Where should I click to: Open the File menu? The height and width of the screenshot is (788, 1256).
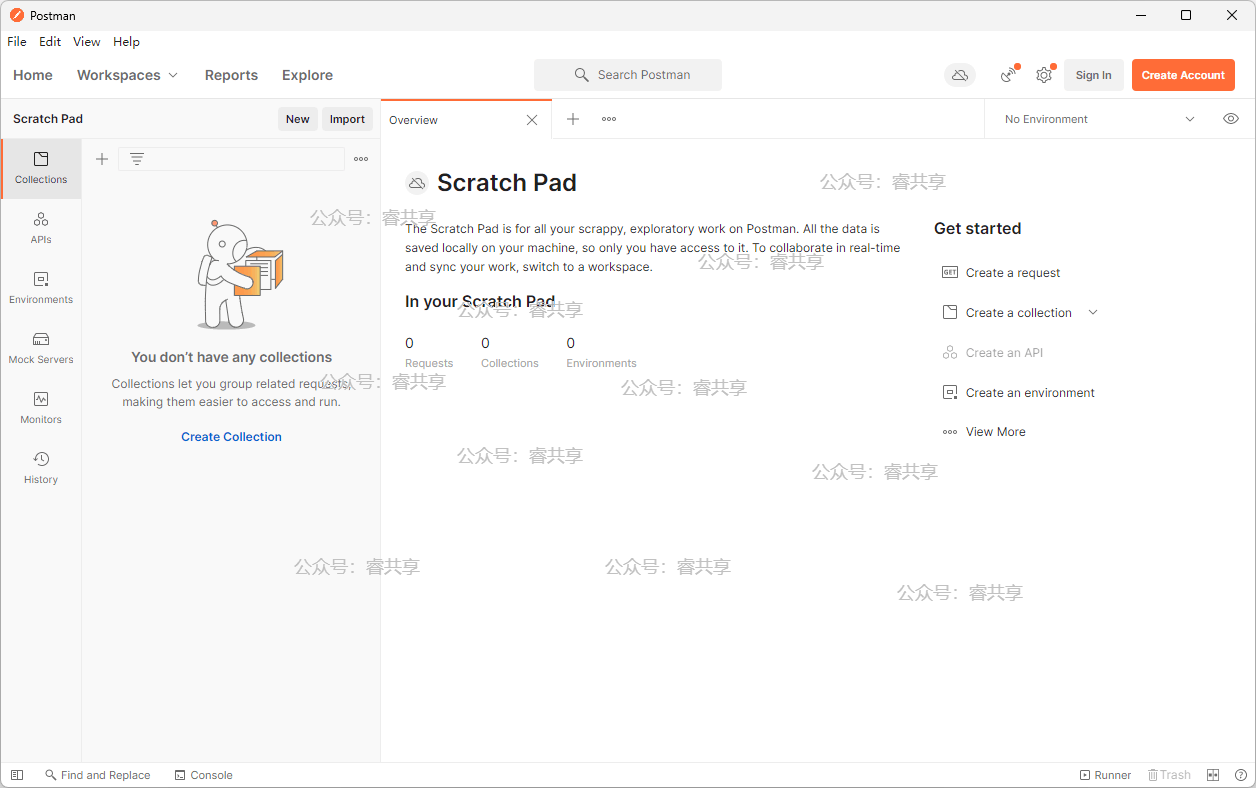tap(17, 42)
